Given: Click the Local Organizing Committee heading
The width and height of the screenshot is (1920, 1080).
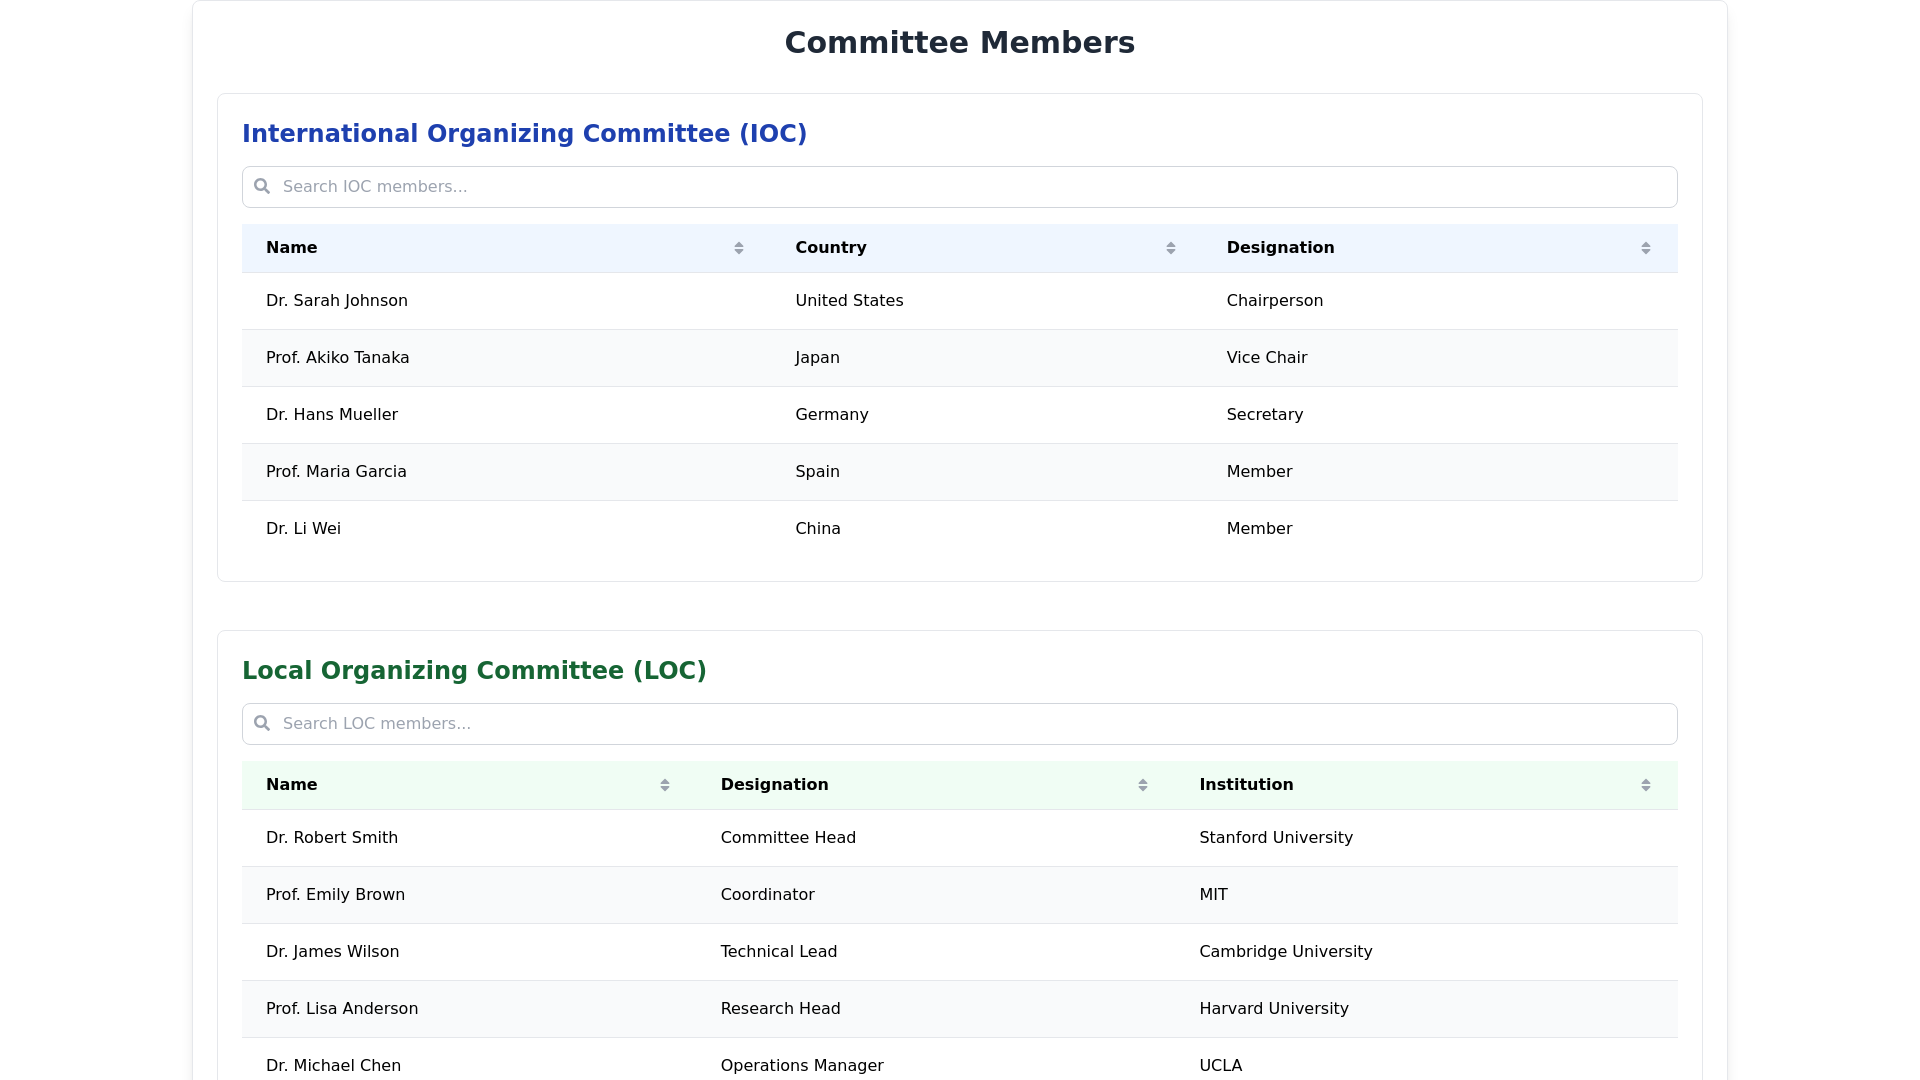Looking at the screenshot, I should click(x=474, y=671).
